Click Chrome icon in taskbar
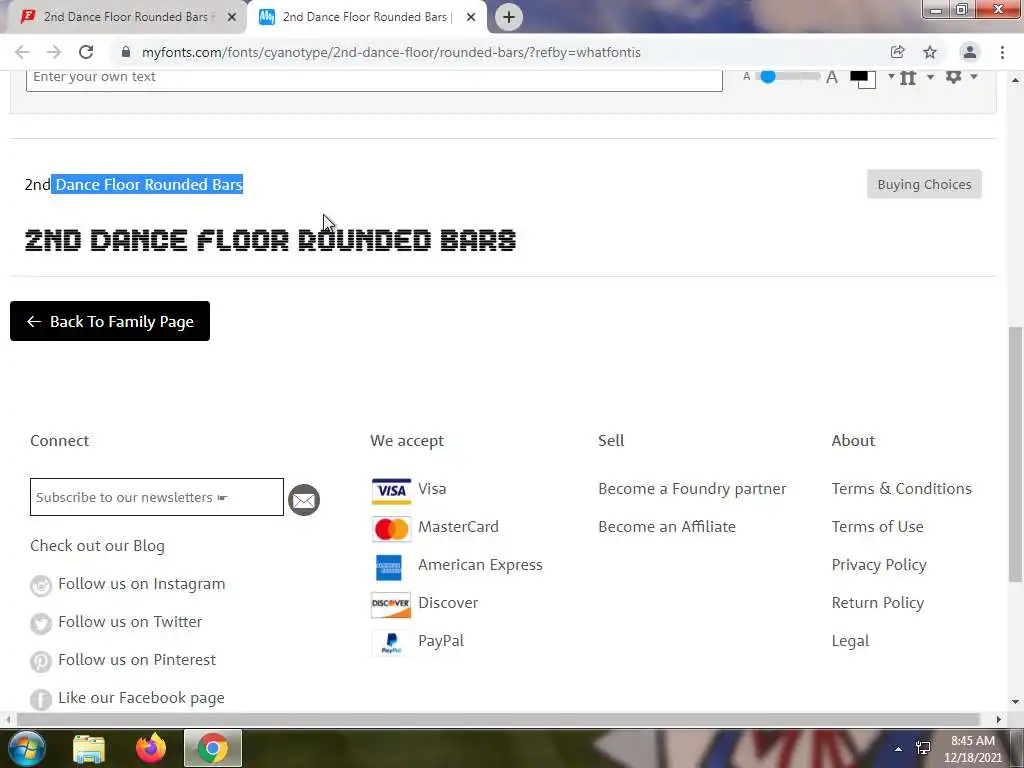The width and height of the screenshot is (1024, 768). [x=213, y=748]
